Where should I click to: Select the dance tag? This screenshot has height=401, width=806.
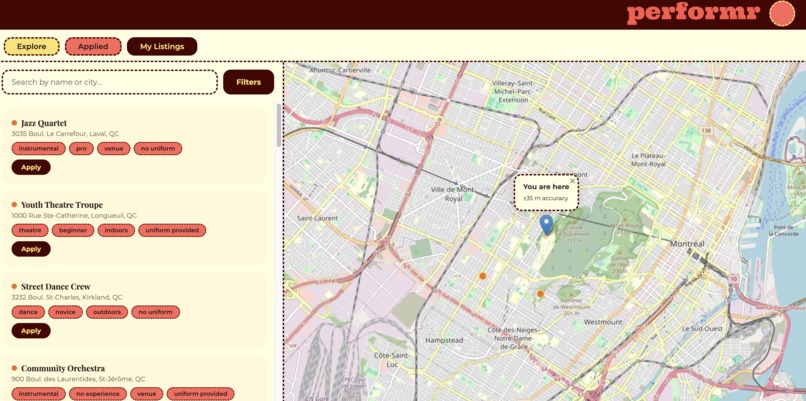(x=28, y=312)
